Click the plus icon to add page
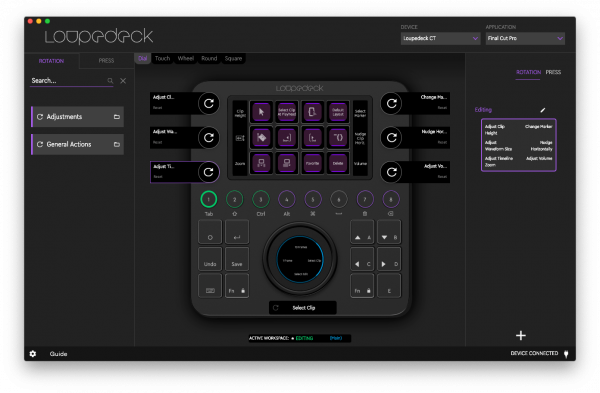This screenshot has width=600, height=393. 520,336
